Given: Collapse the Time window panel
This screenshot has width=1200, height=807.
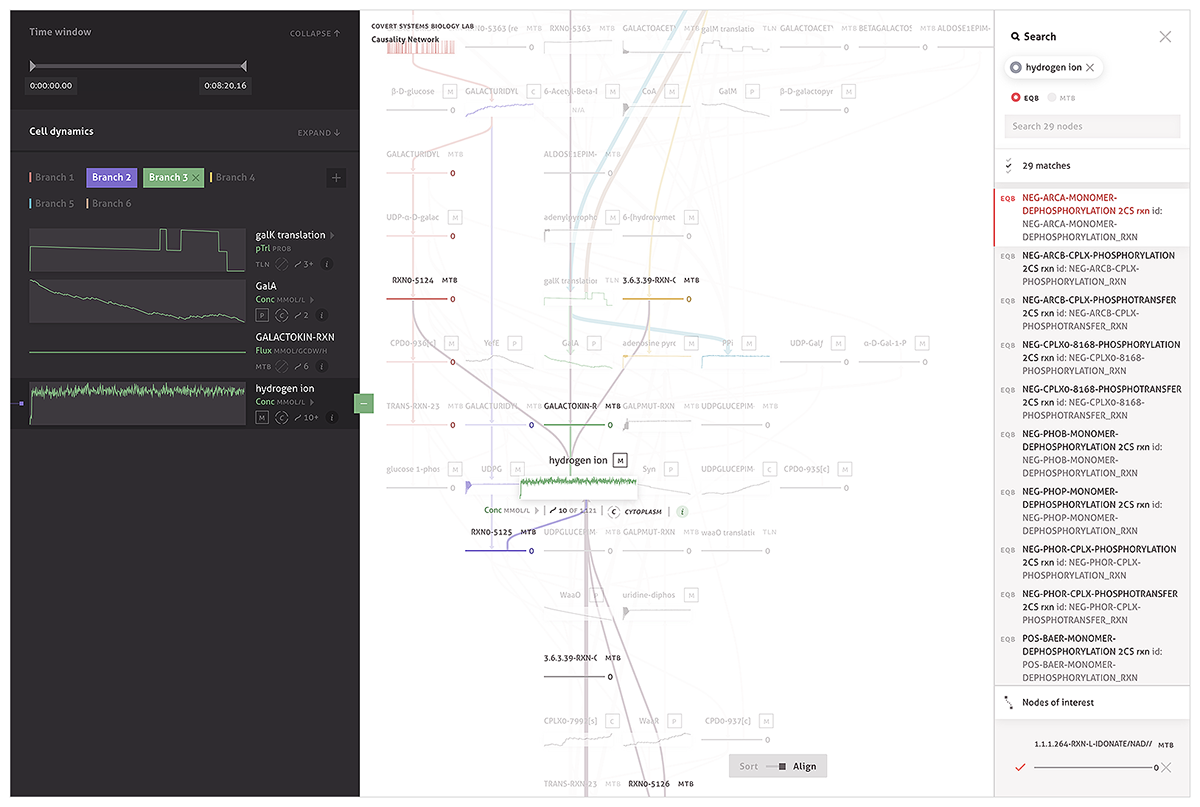Looking at the screenshot, I should click(x=315, y=34).
